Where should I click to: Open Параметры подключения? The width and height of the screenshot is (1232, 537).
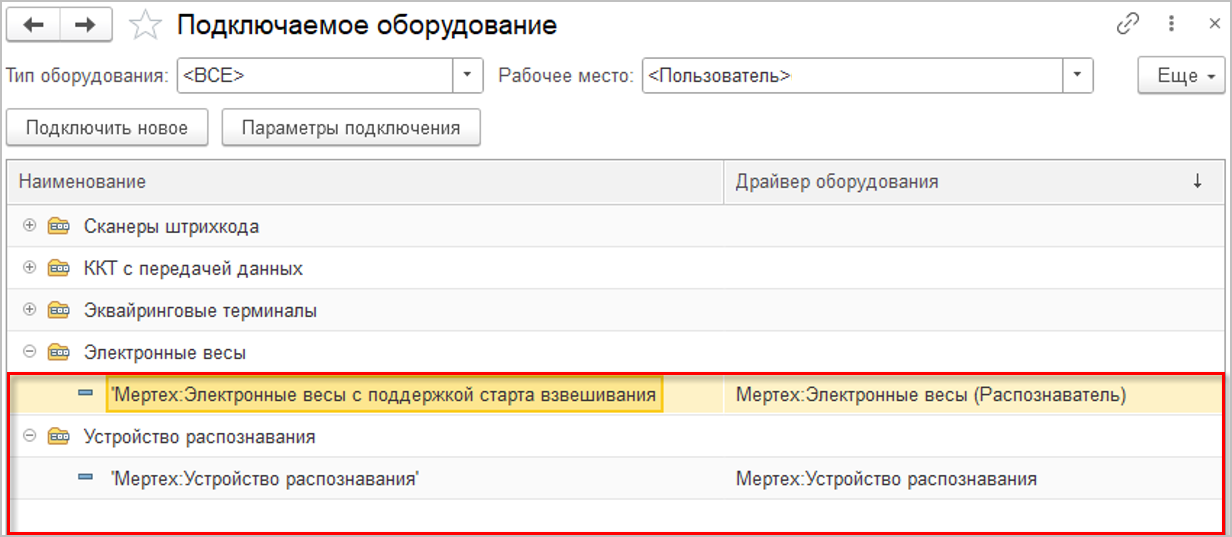coord(351,128)
